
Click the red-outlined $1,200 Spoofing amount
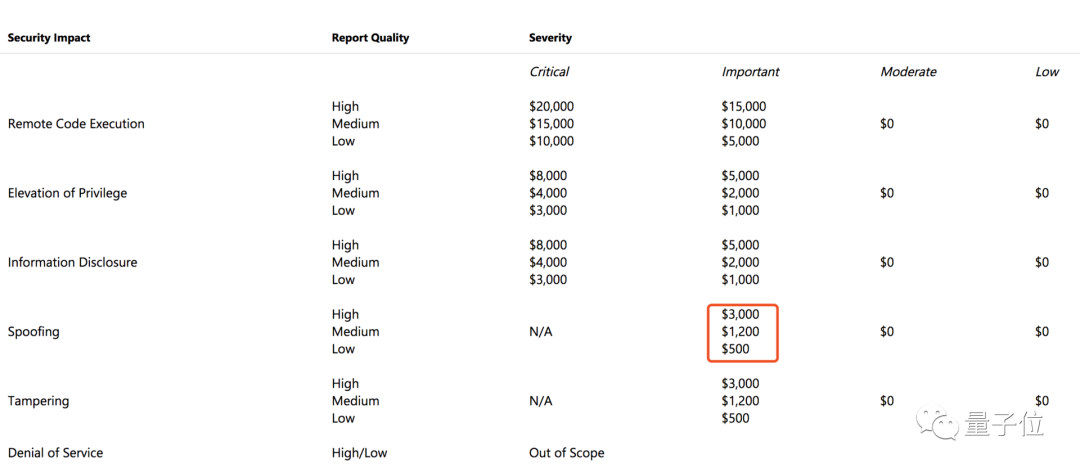click(740, 332)
